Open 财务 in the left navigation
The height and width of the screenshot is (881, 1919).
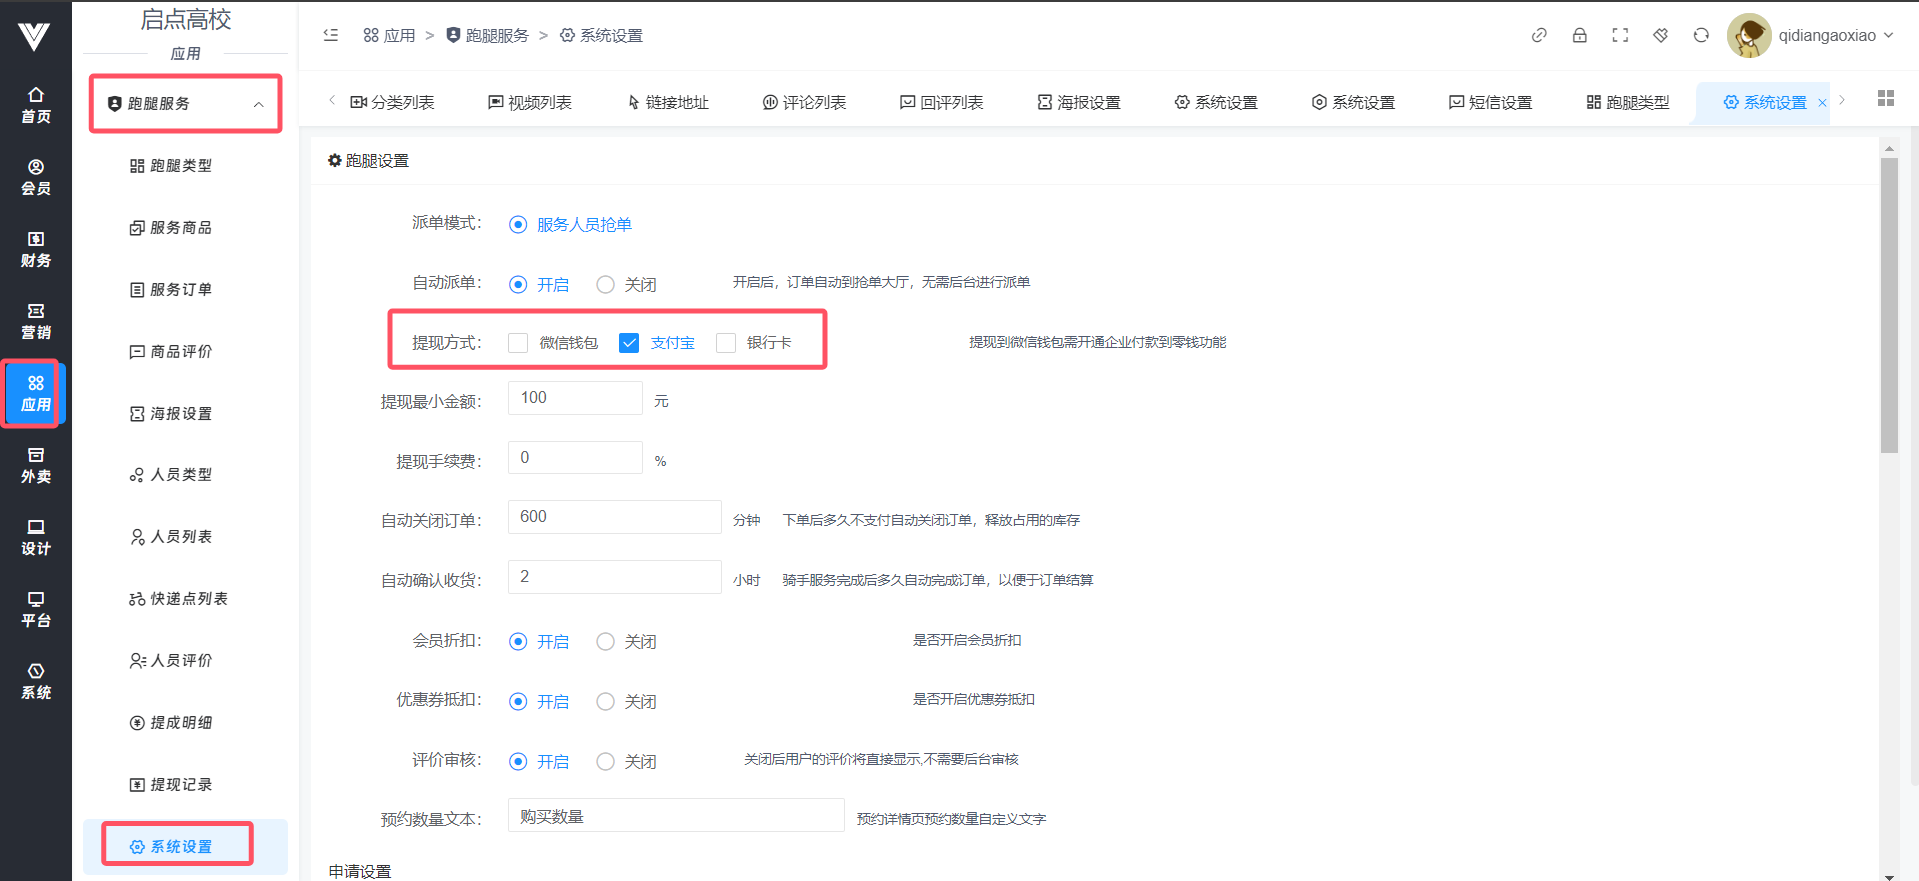click(36, 249)
